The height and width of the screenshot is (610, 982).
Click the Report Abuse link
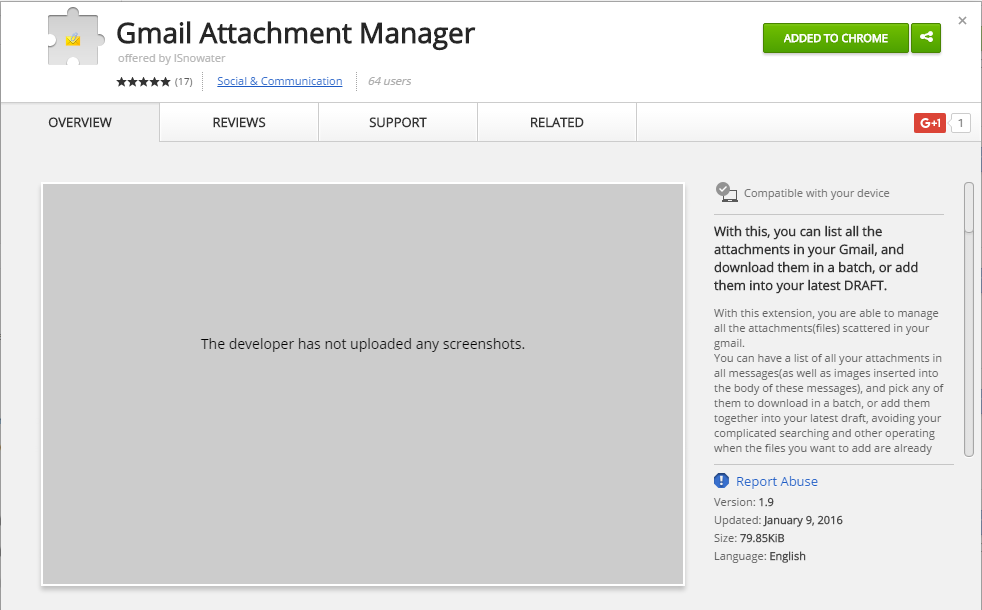coord(777,481)
